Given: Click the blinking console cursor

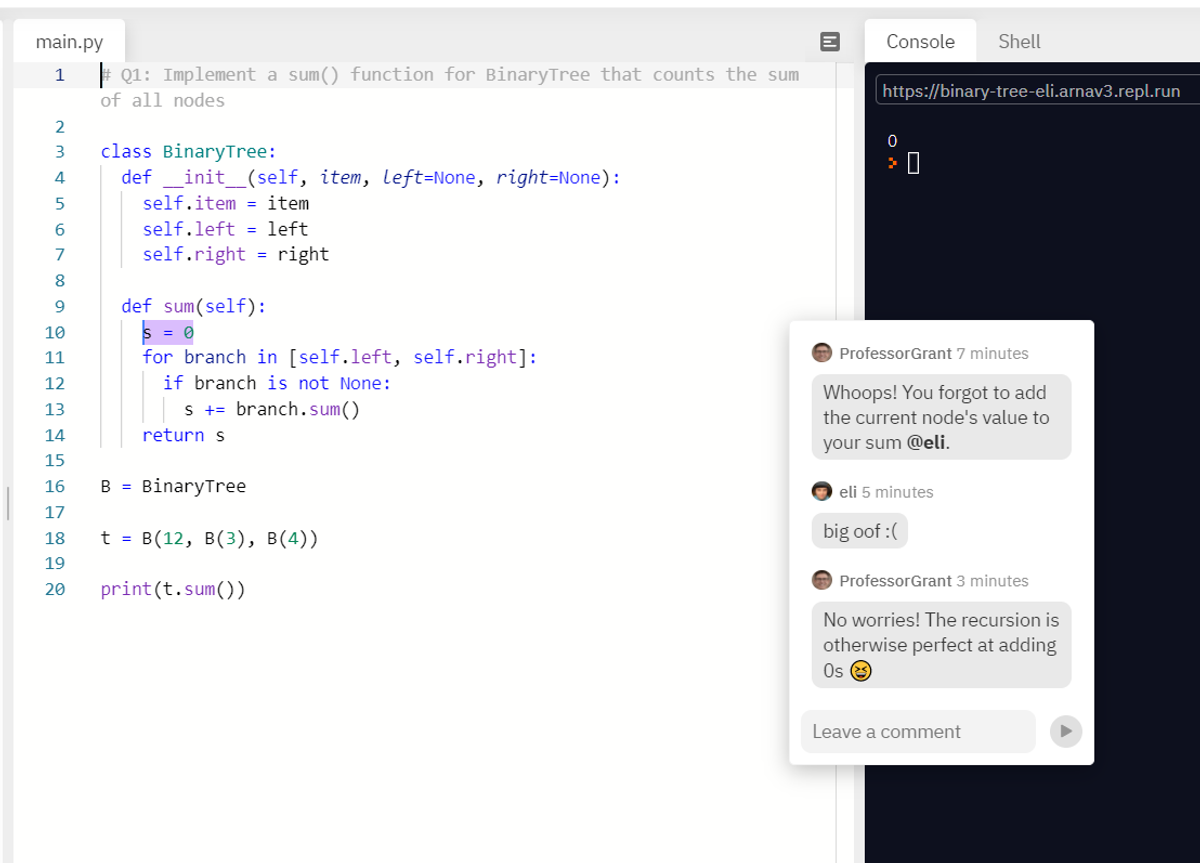Looking at the screenshot, I should point(911,162).
